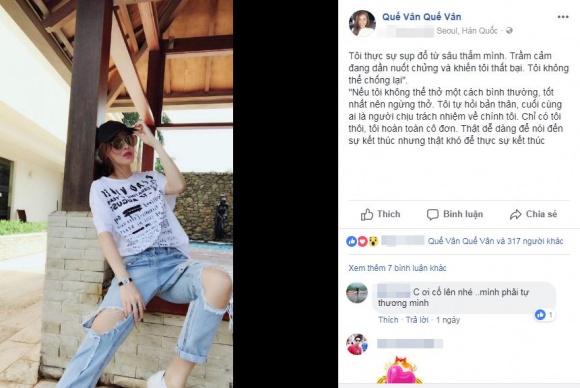Viewport: 580px width, 388px height.
Task: Open Quế Vân Quế Vân profile avatar
Action: tap(362, 23)
